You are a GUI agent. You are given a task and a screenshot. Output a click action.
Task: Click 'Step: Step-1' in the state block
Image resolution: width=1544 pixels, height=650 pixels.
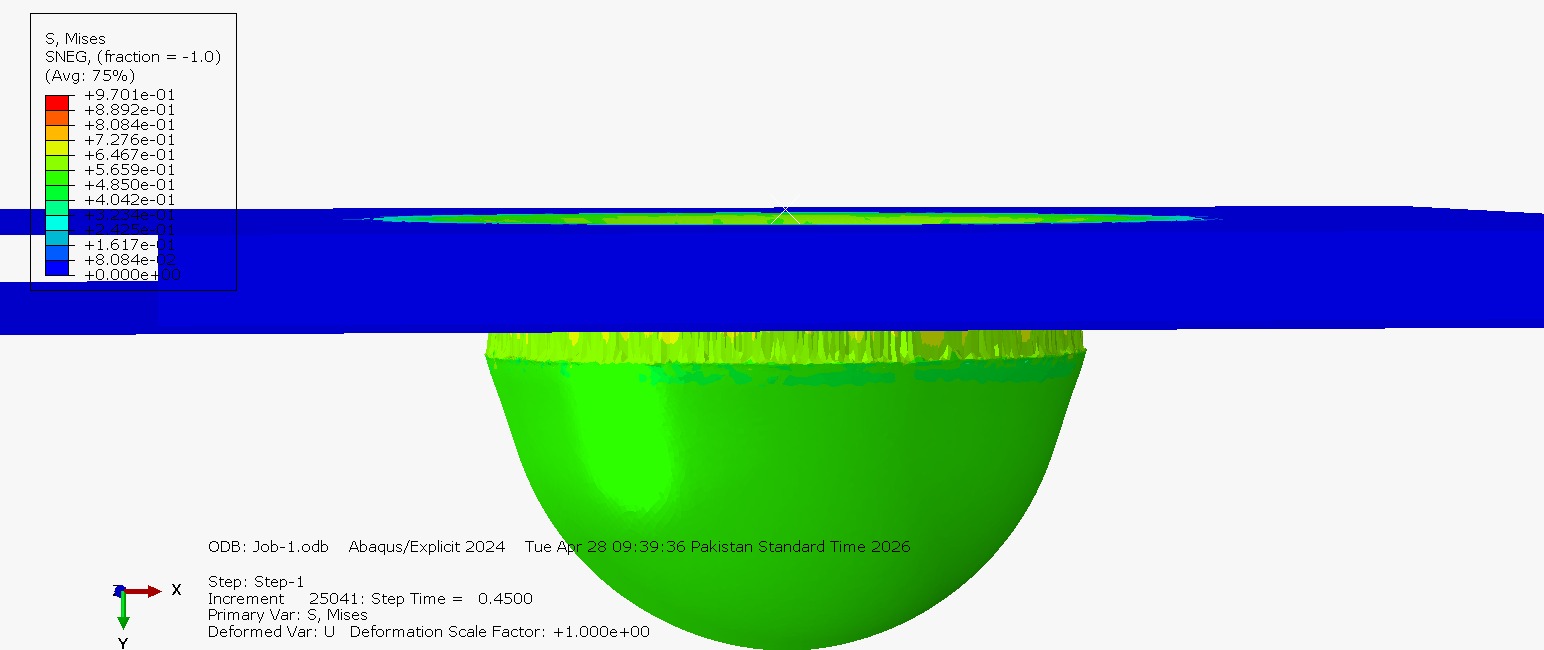click(x=256, y=582)
